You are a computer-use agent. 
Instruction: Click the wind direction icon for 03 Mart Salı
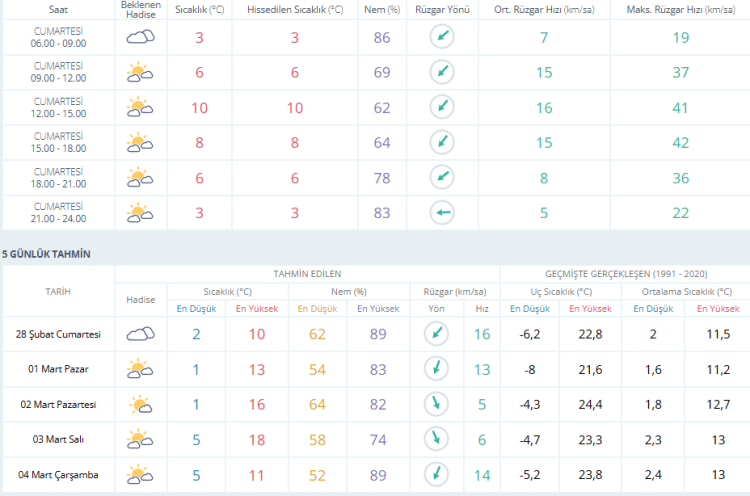(x=433, y=439)
